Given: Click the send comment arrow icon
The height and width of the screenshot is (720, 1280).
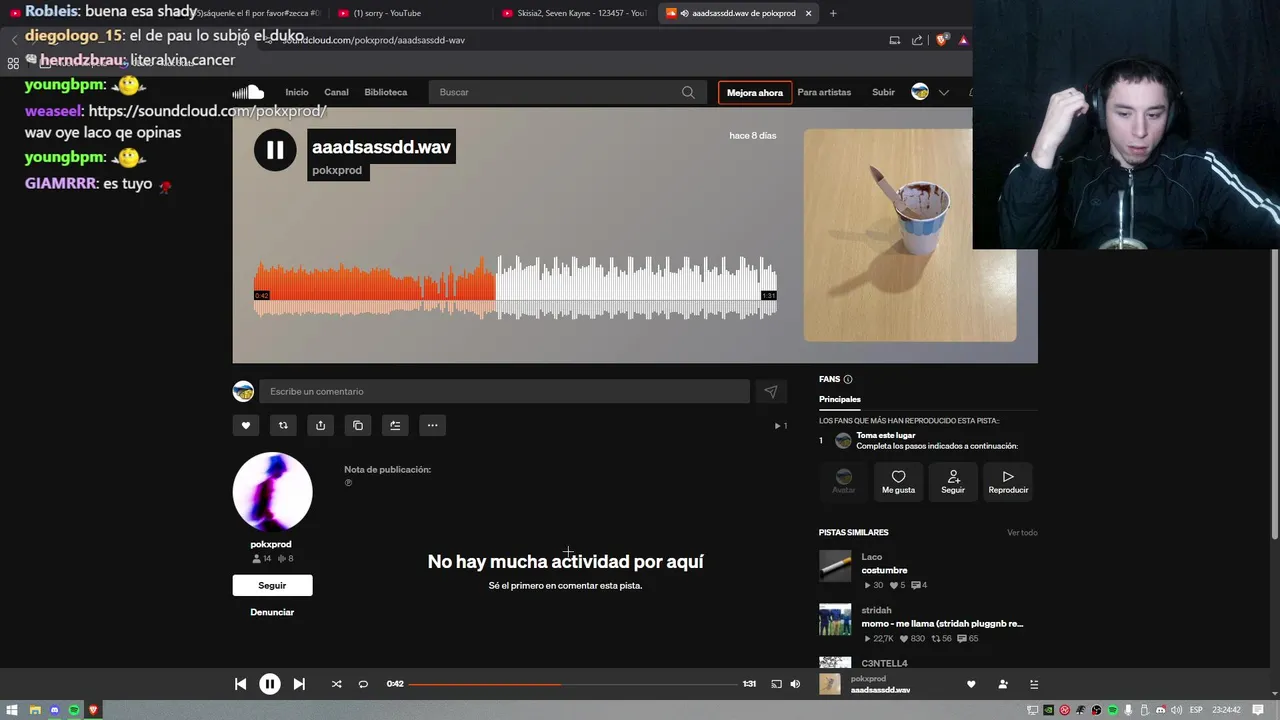Looking at the screenshot, I should [770, 392].
